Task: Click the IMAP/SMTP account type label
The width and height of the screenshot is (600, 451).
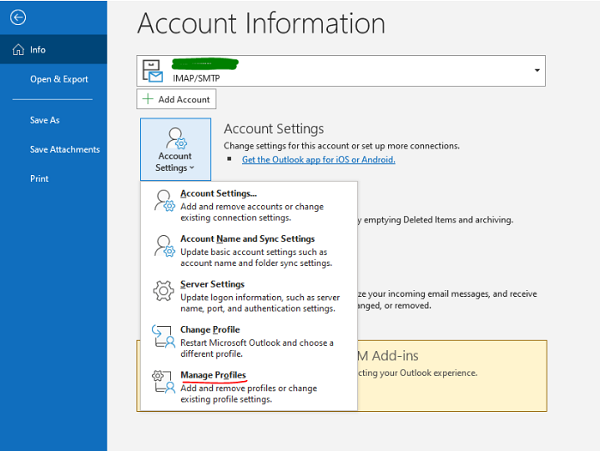Action: (196, 78)
